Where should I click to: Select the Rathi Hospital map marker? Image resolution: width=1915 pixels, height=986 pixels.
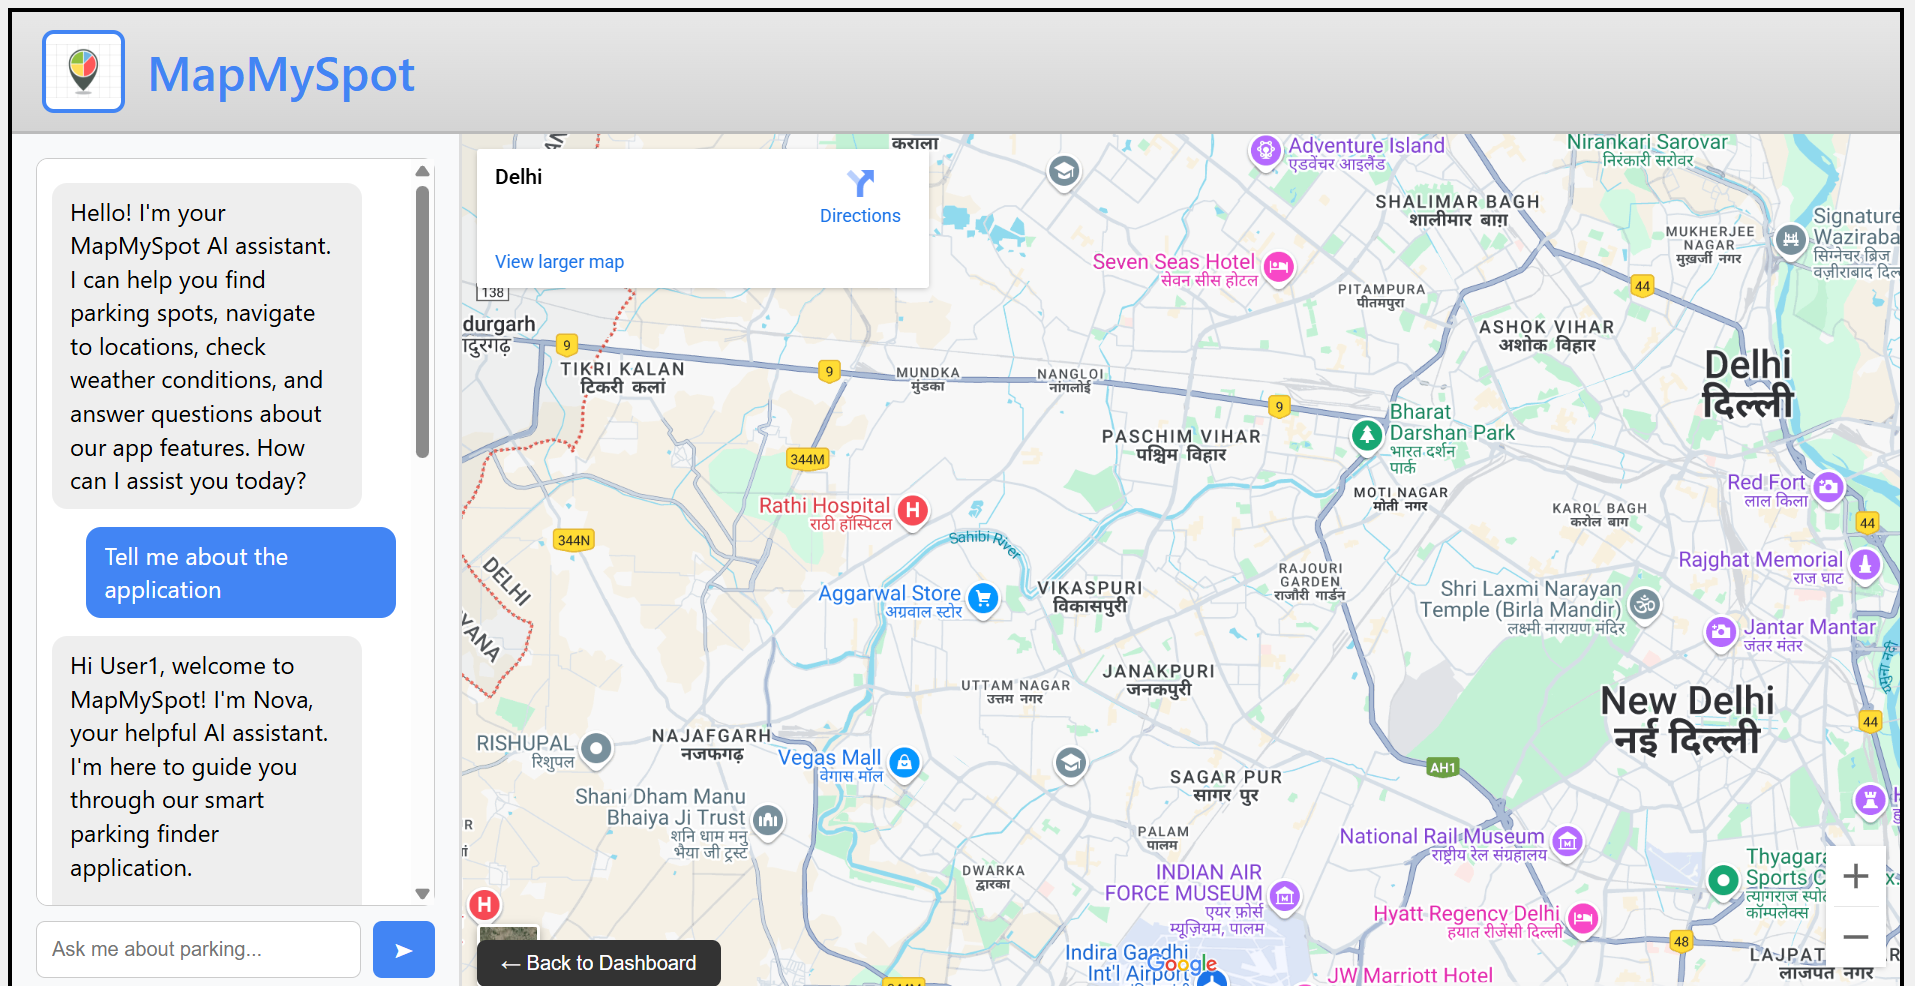[x=912, y=511]
